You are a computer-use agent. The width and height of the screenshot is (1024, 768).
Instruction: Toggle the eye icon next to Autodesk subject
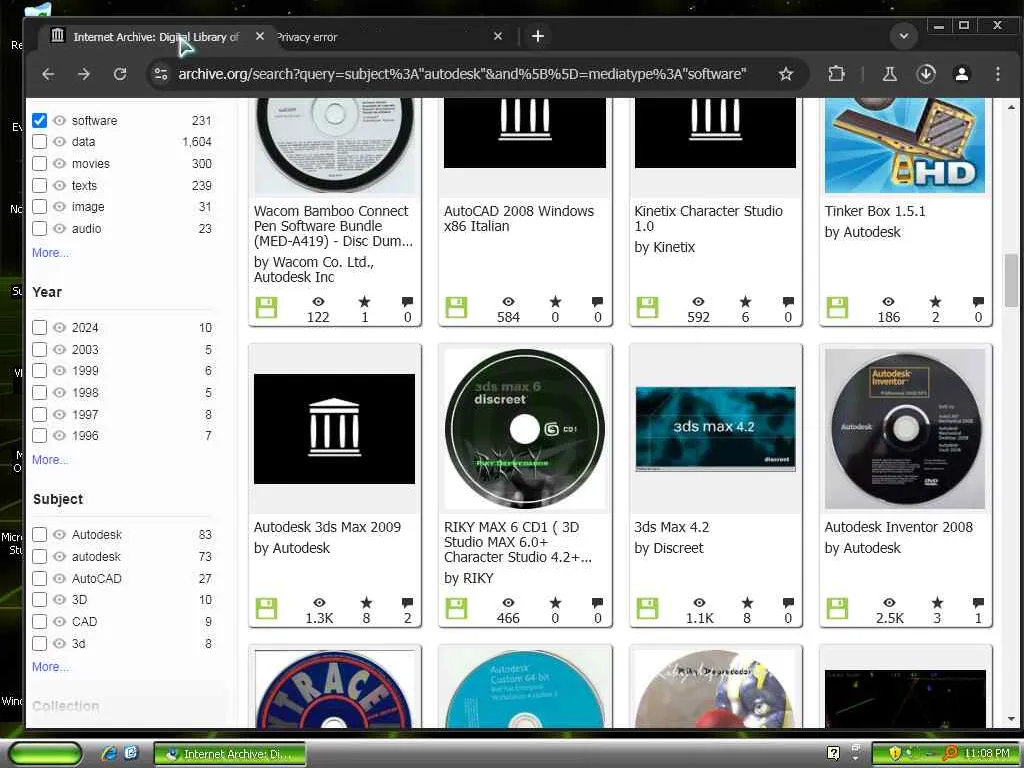click(59, 534)
